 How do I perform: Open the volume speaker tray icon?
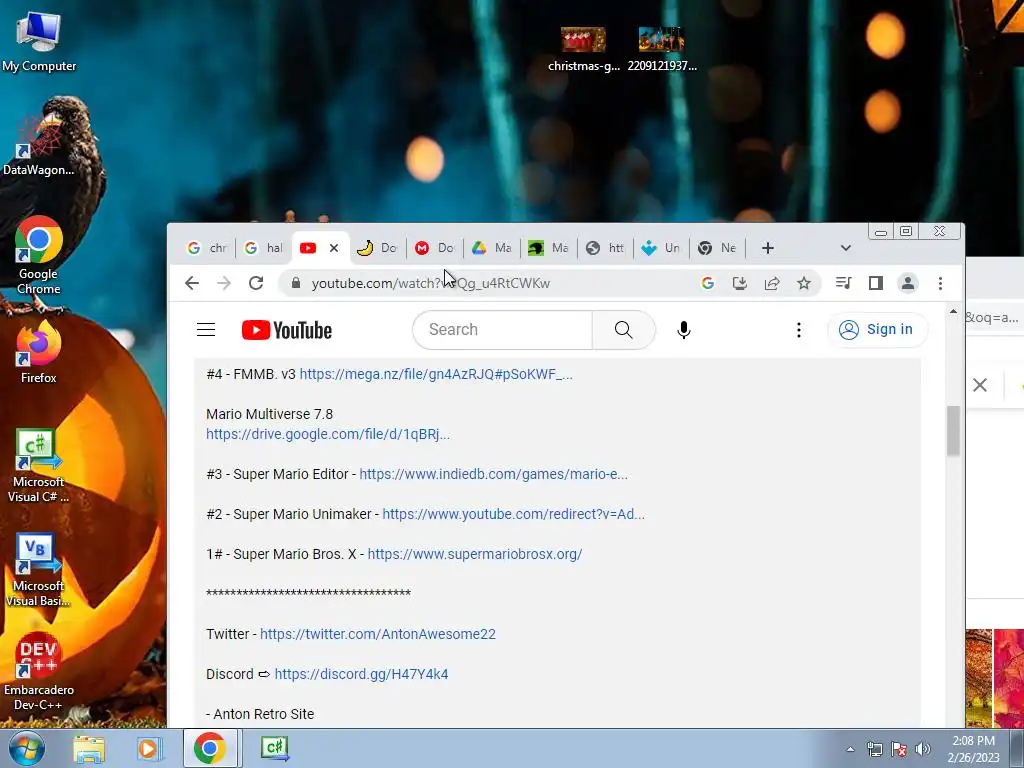tap(923, 749)
